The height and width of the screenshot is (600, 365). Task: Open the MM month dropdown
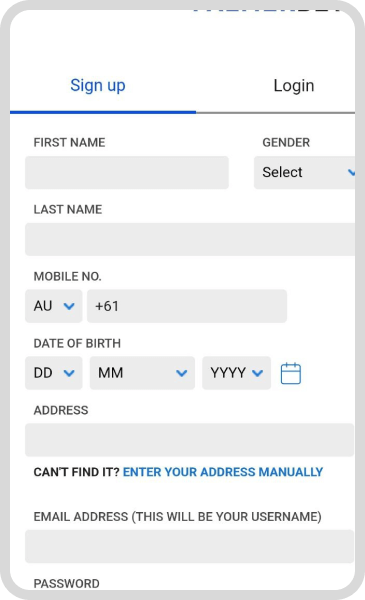(142, 373)
